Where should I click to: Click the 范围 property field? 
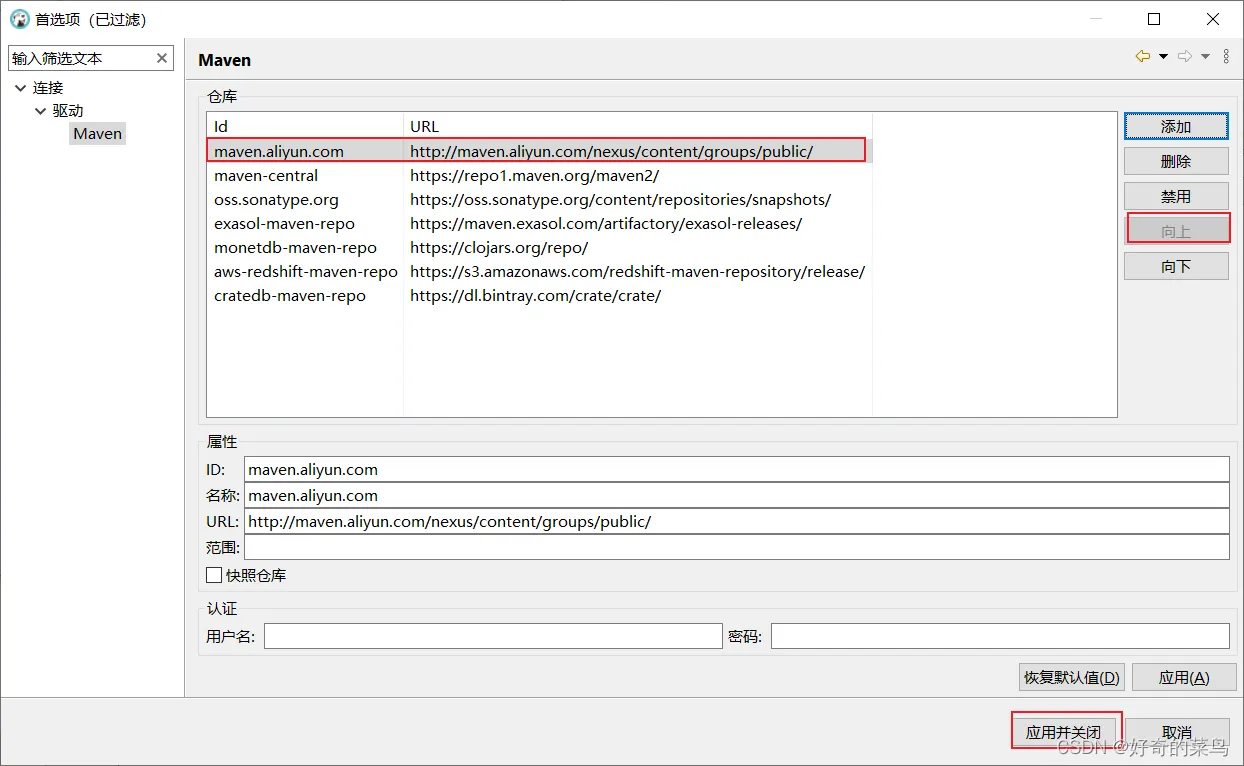[736, 547]
